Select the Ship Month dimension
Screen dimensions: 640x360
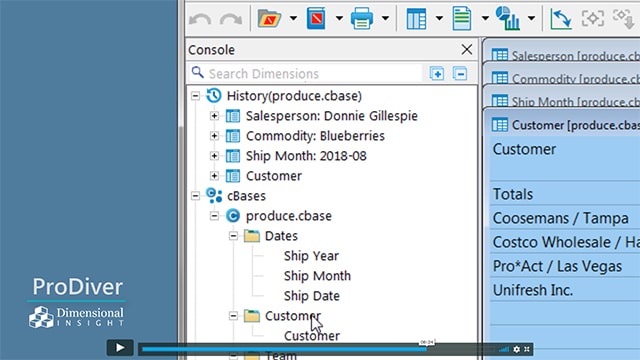(317, 276)
